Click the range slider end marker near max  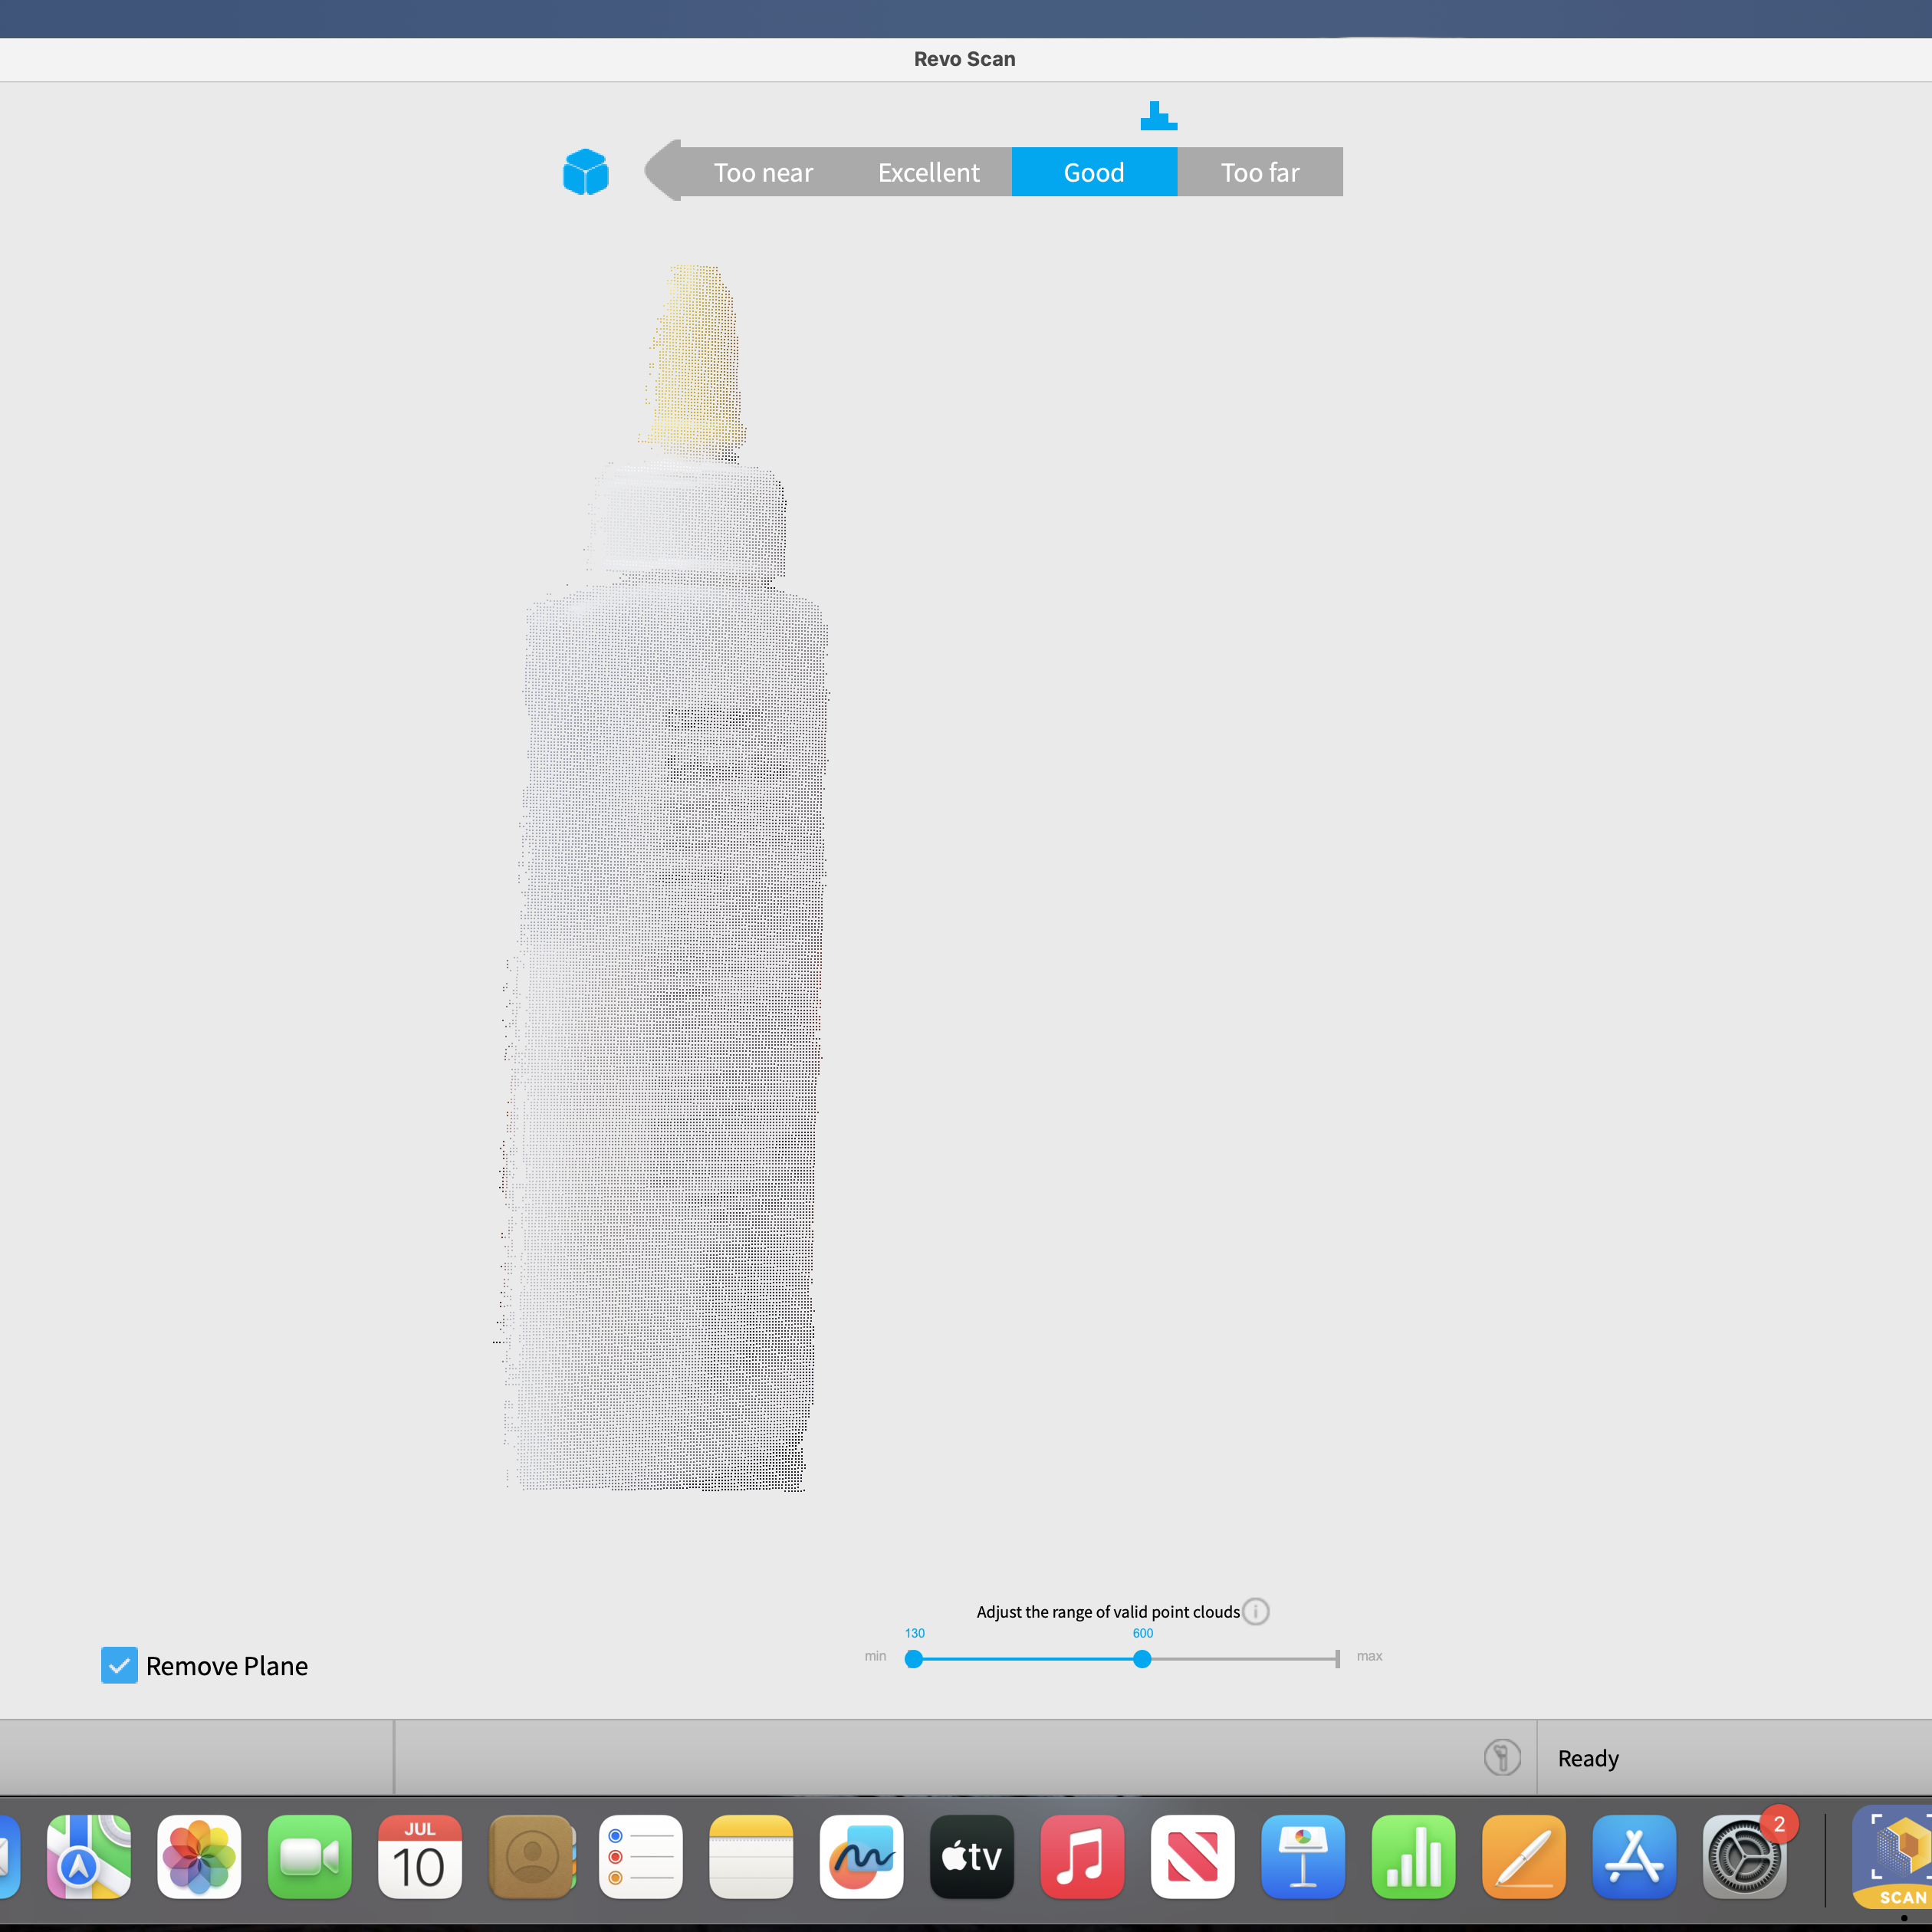[1337, 1659]
